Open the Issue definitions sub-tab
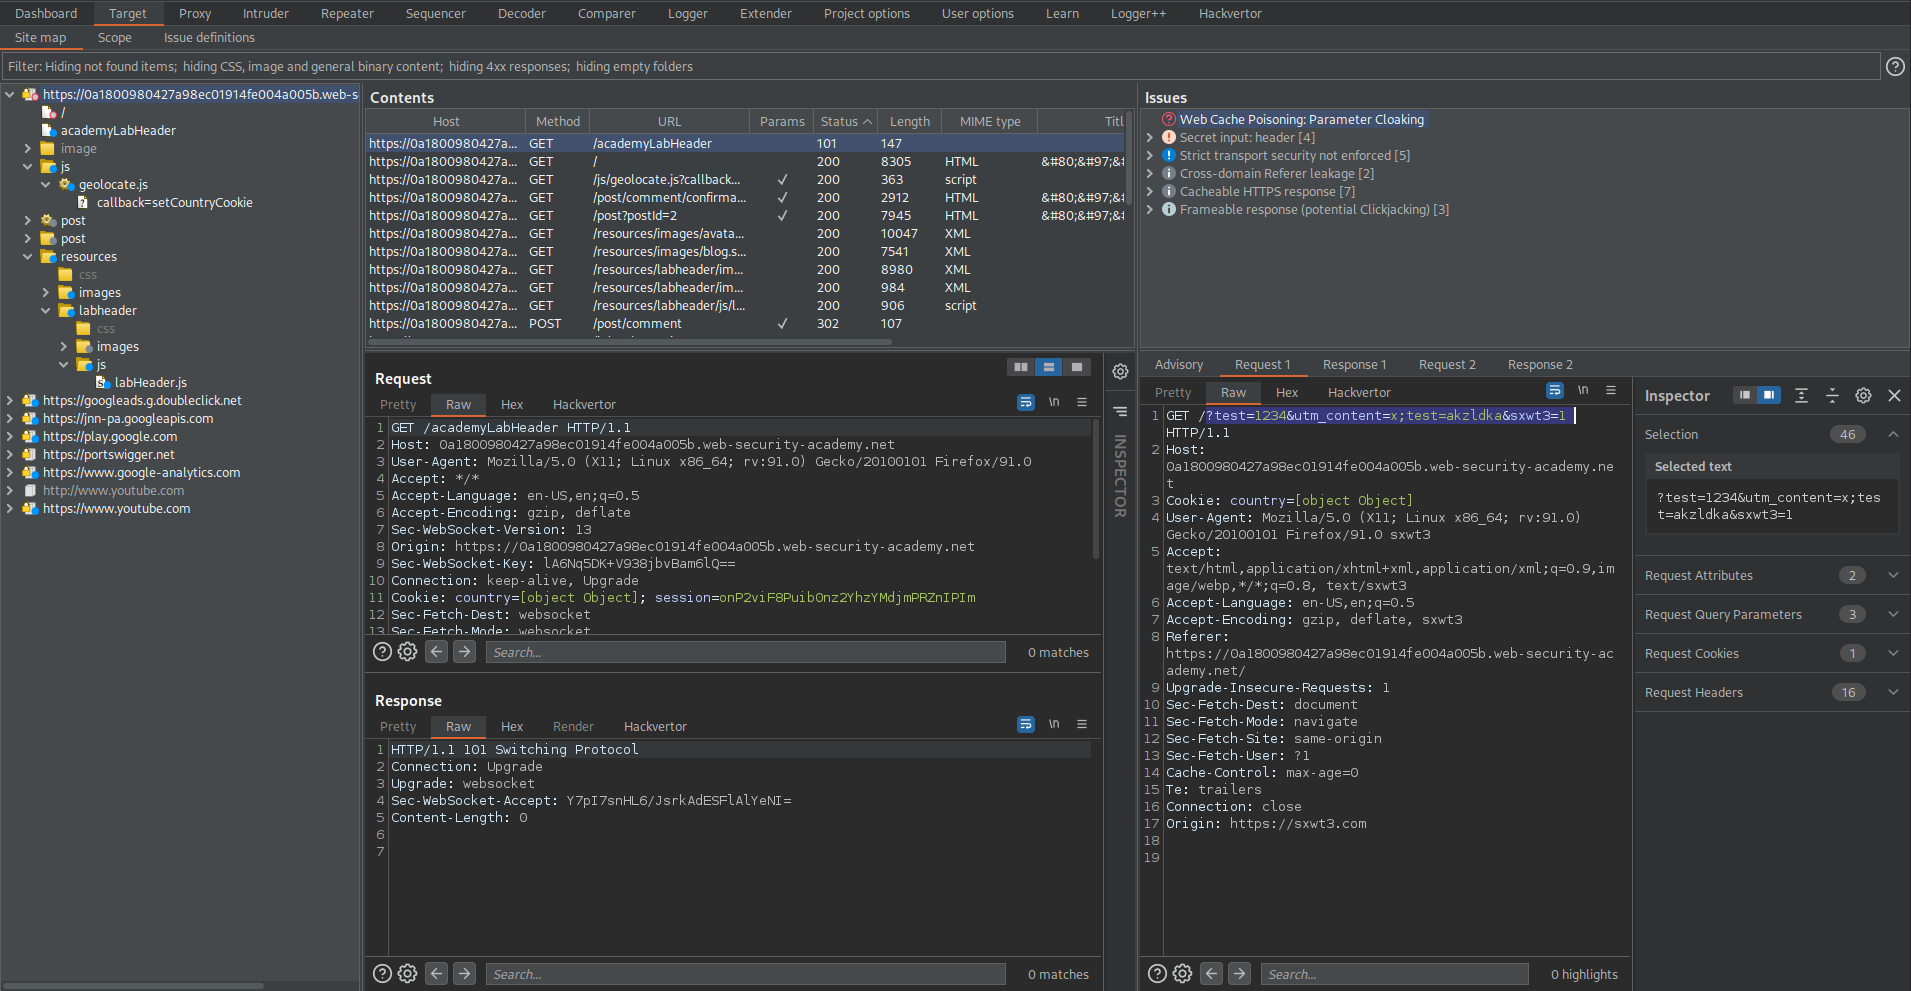 point(209,37)
